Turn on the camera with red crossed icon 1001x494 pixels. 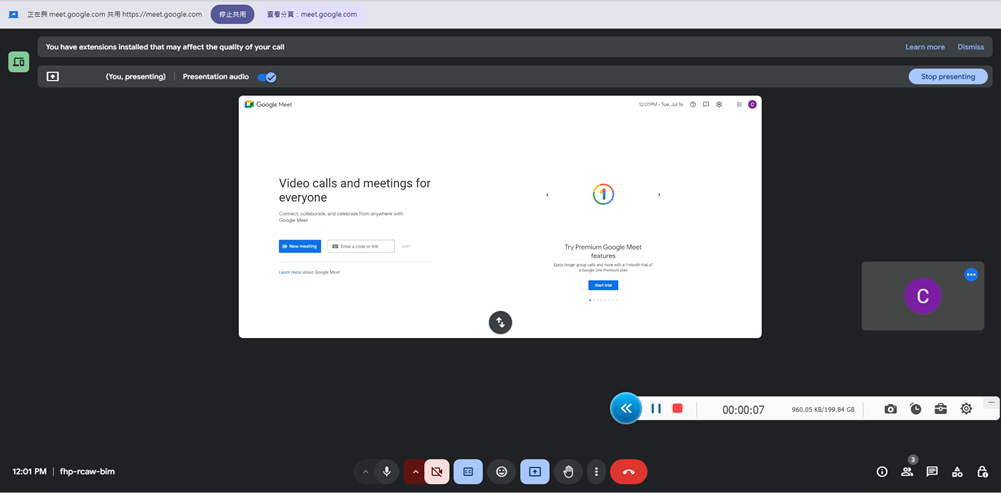437,472
